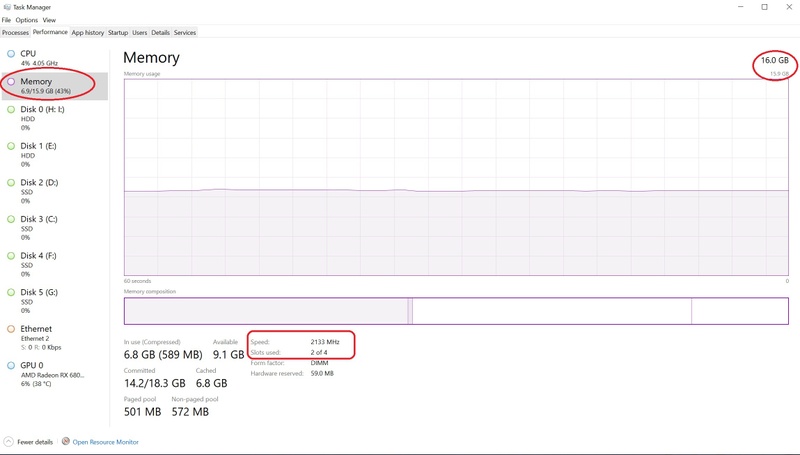Image resolution: width=800 pixels, height=455 pixels.
Task: Select GPU 0 AMD Radeon entry
Action: pyautogui.click(x=54, y=374)
